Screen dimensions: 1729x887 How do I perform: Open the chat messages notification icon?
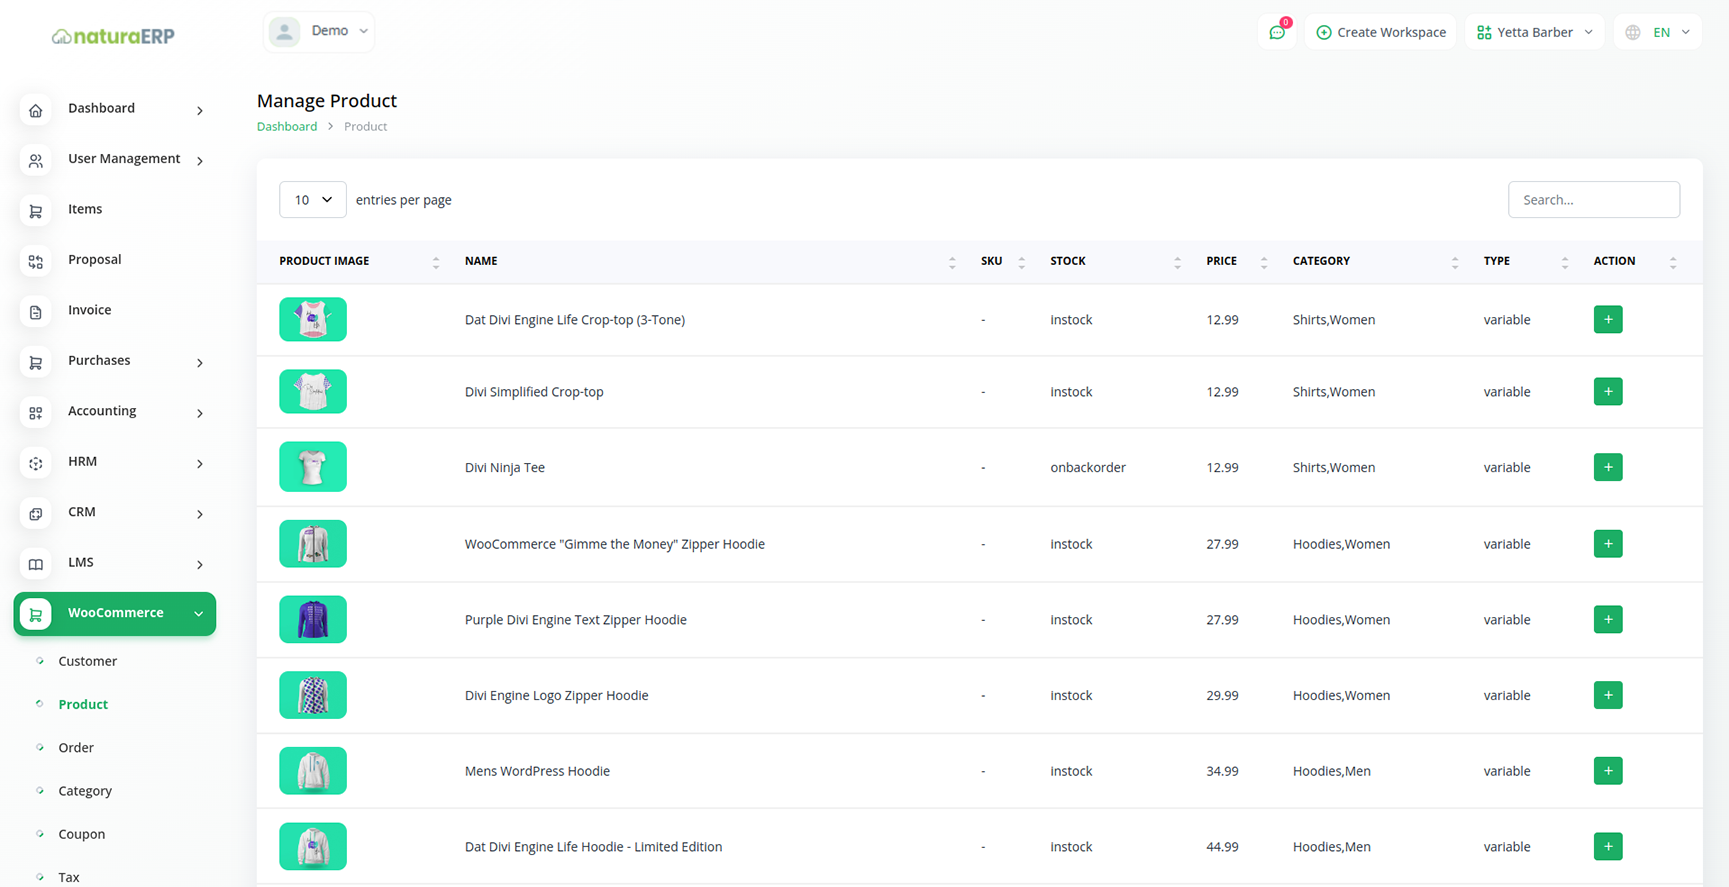[1277, 32]
